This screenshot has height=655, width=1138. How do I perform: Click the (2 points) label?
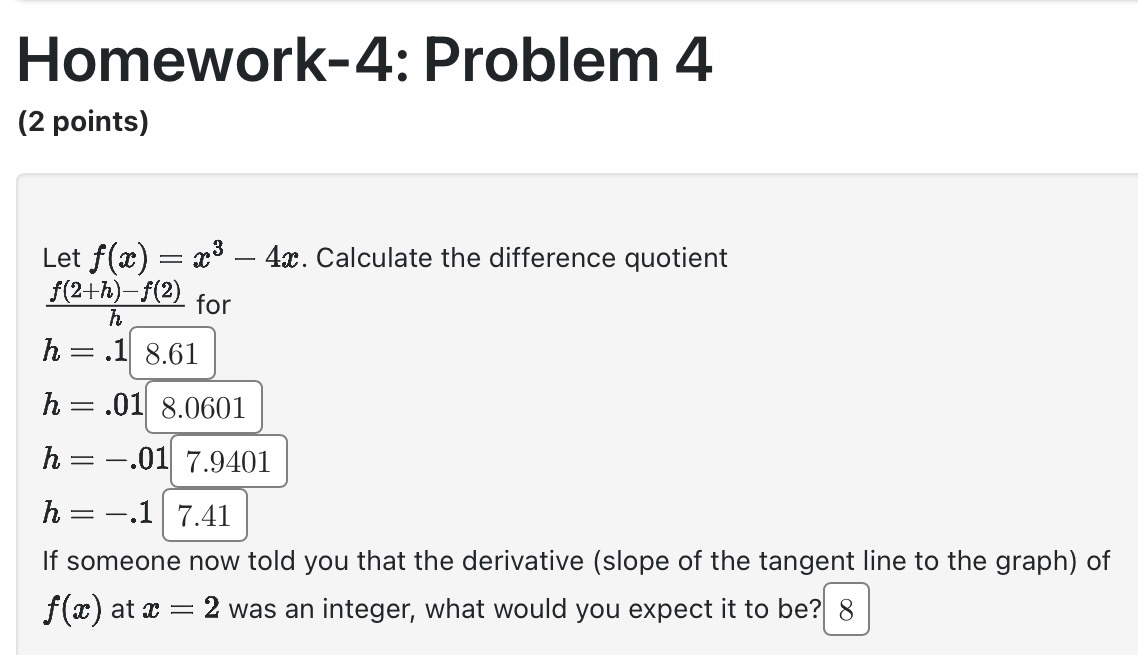(x=83, y=121)
